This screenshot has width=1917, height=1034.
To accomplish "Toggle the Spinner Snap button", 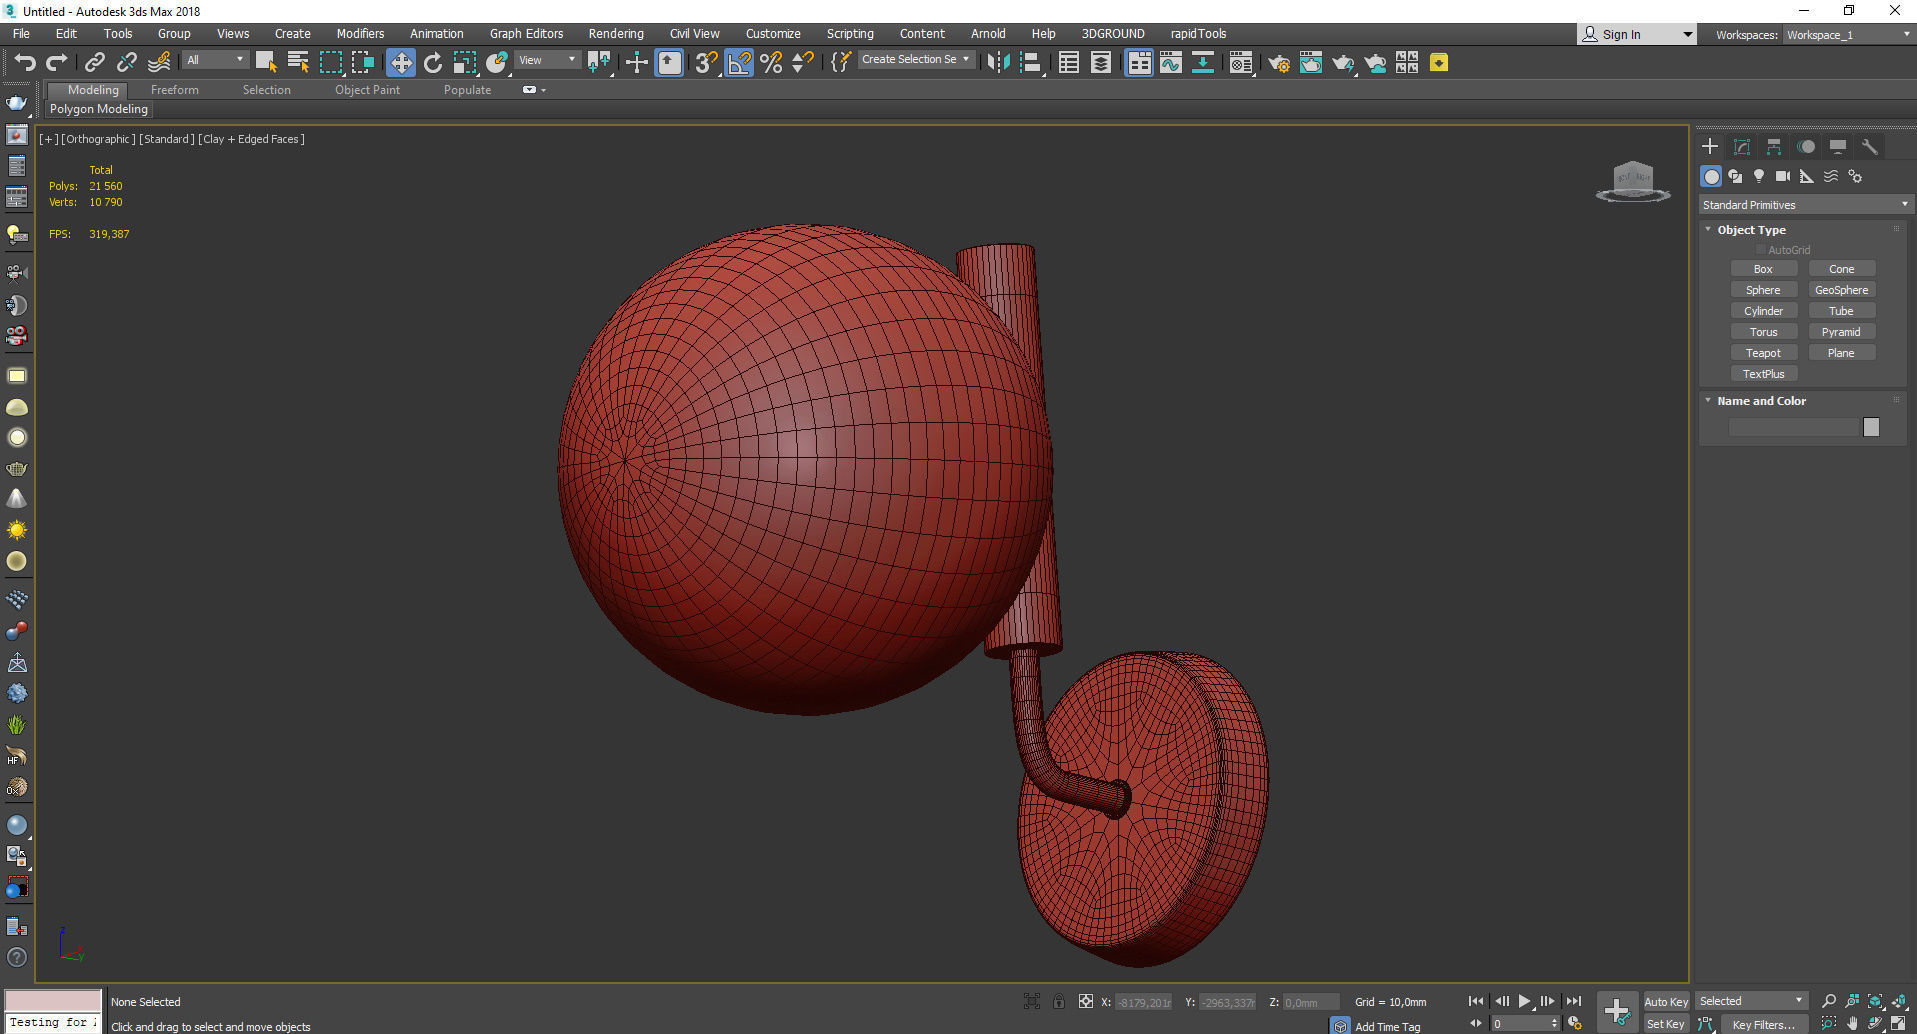I will [x=803, y=63].
